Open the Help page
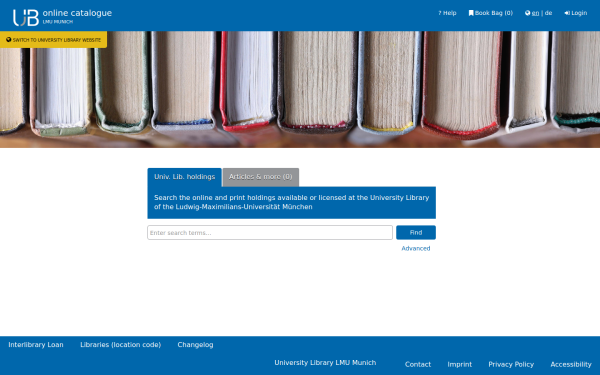Image resolution: width=600 pixels, height=375 pixels. tap(447, 13)
